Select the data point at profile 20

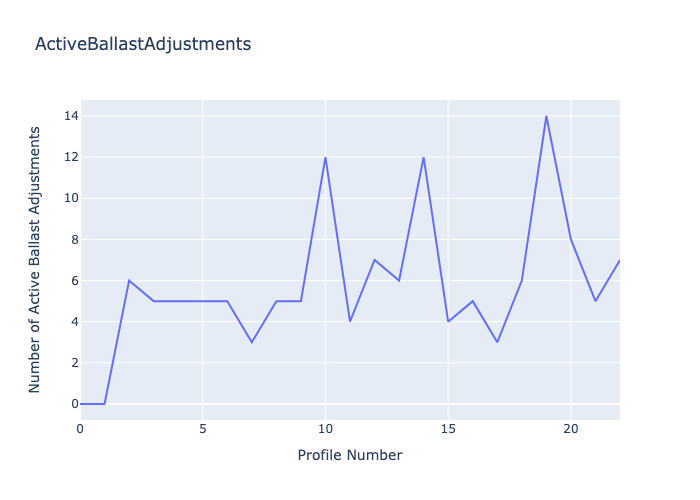click(571, 239)
